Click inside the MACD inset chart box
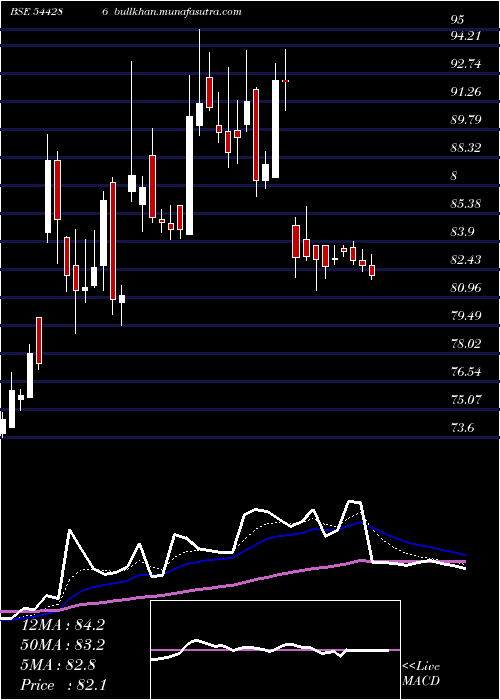The width and height of the screenshot is (500, 700). 275,650
